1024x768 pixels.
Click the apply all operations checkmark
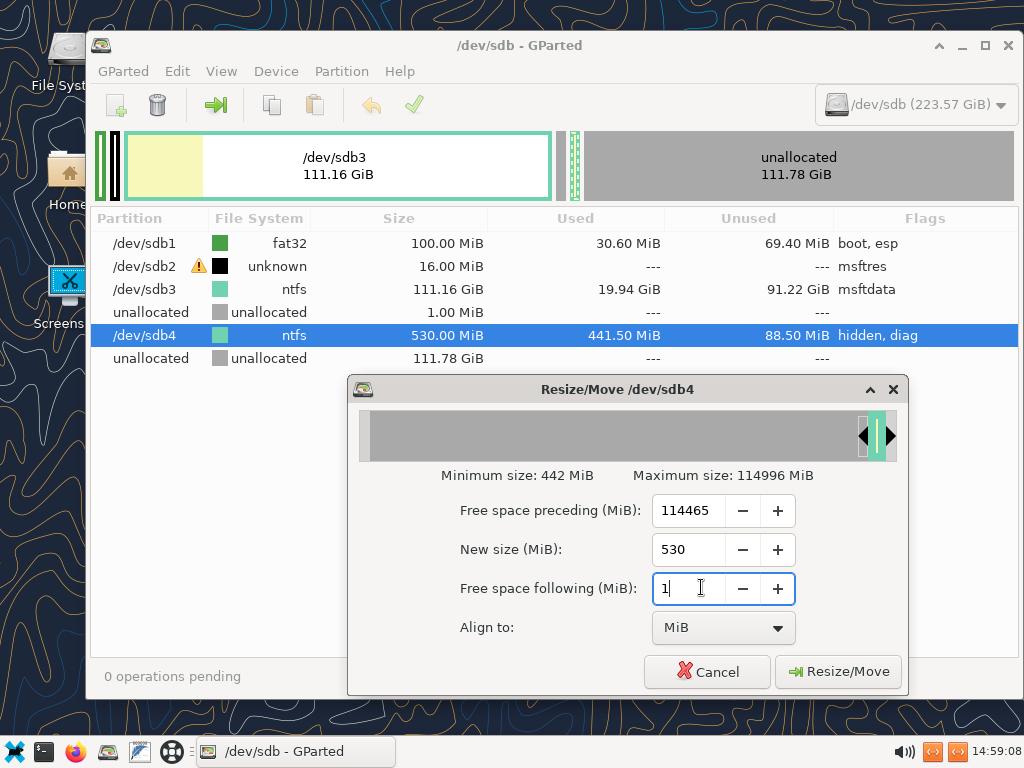tap(414, 105)
